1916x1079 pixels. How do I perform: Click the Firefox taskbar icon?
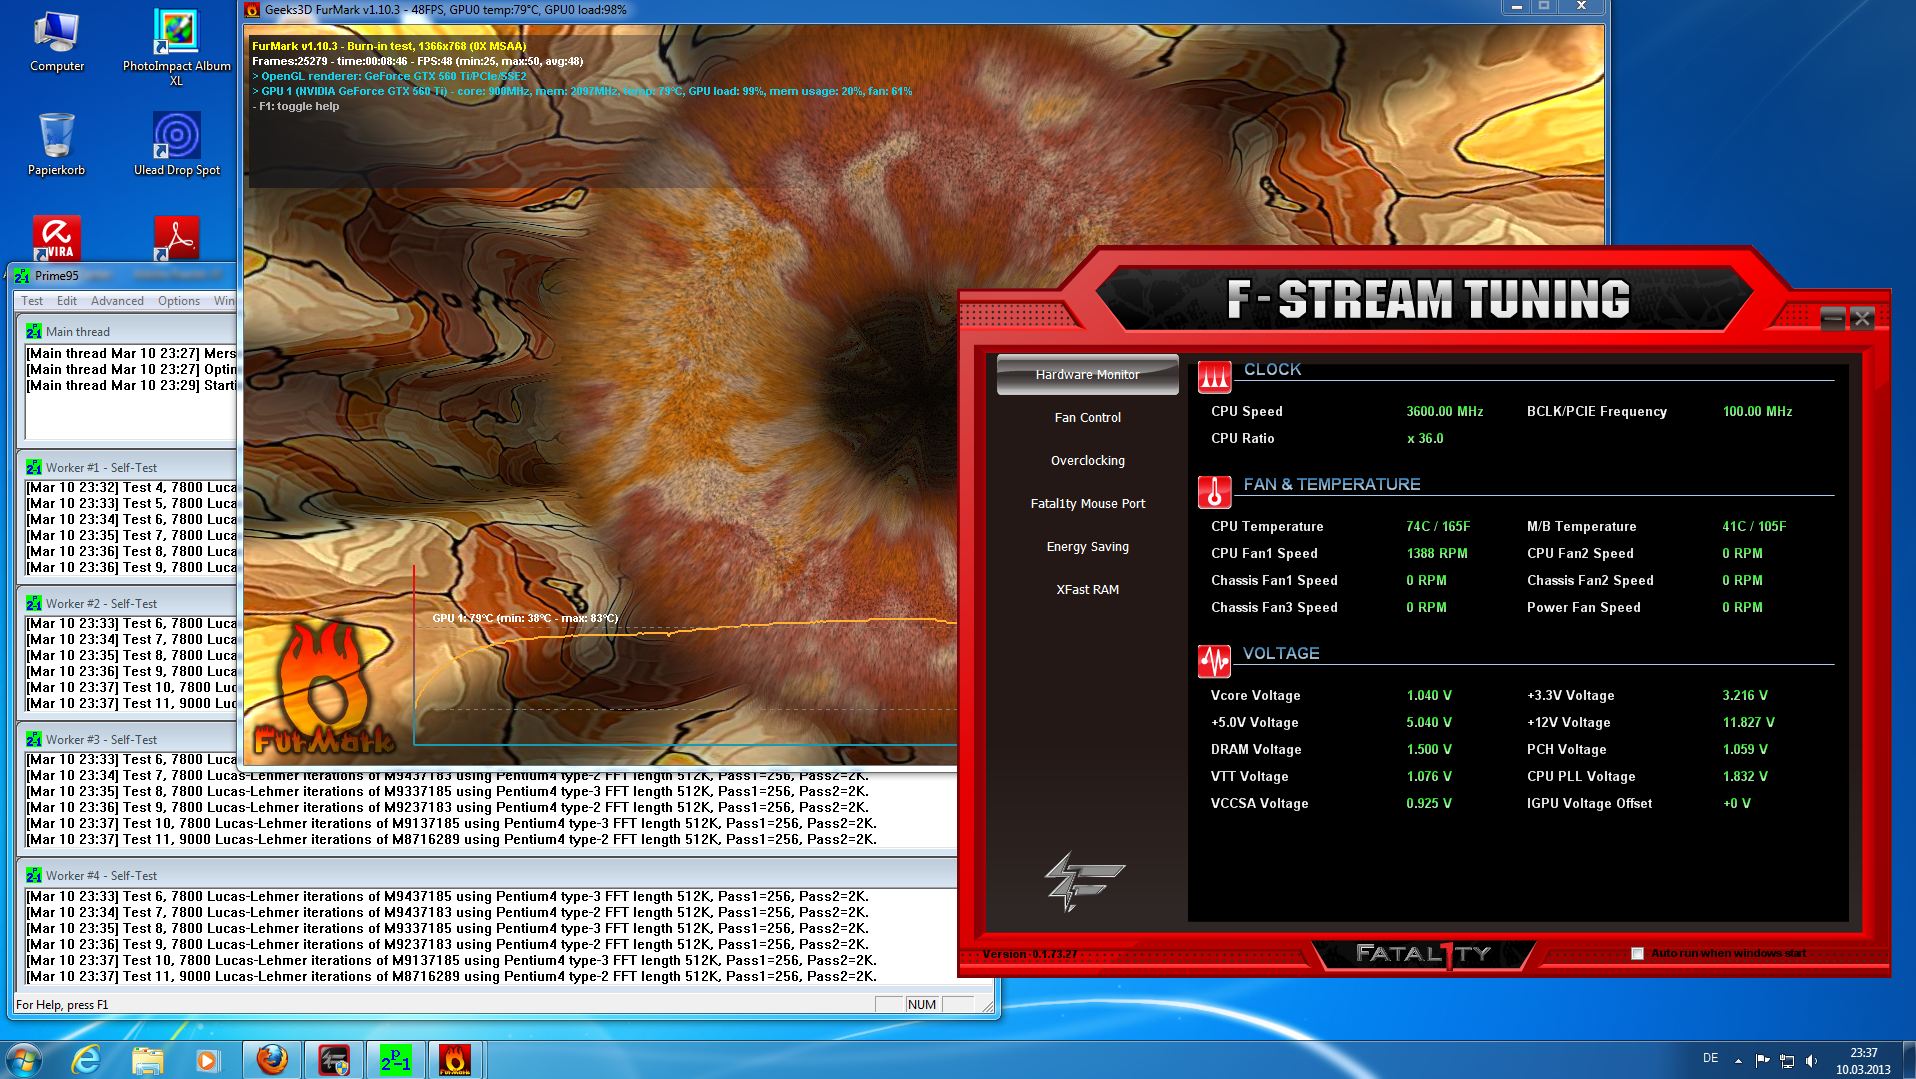[271, 1059]
